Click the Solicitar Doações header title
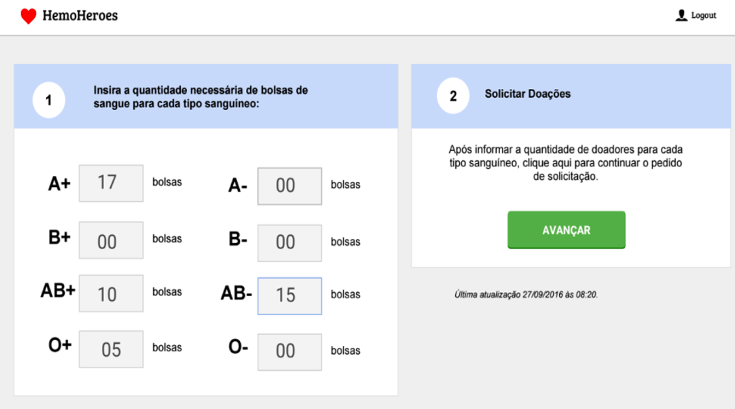The width and height of the screenshot is (735, 409). coord(527,95)
